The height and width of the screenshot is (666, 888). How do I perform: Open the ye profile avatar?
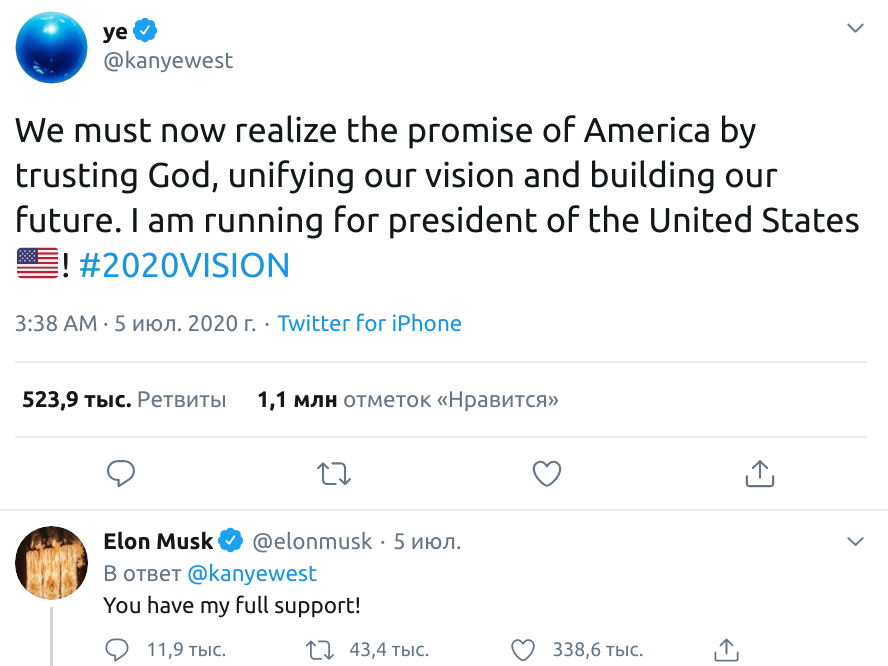tap(52, 46)
